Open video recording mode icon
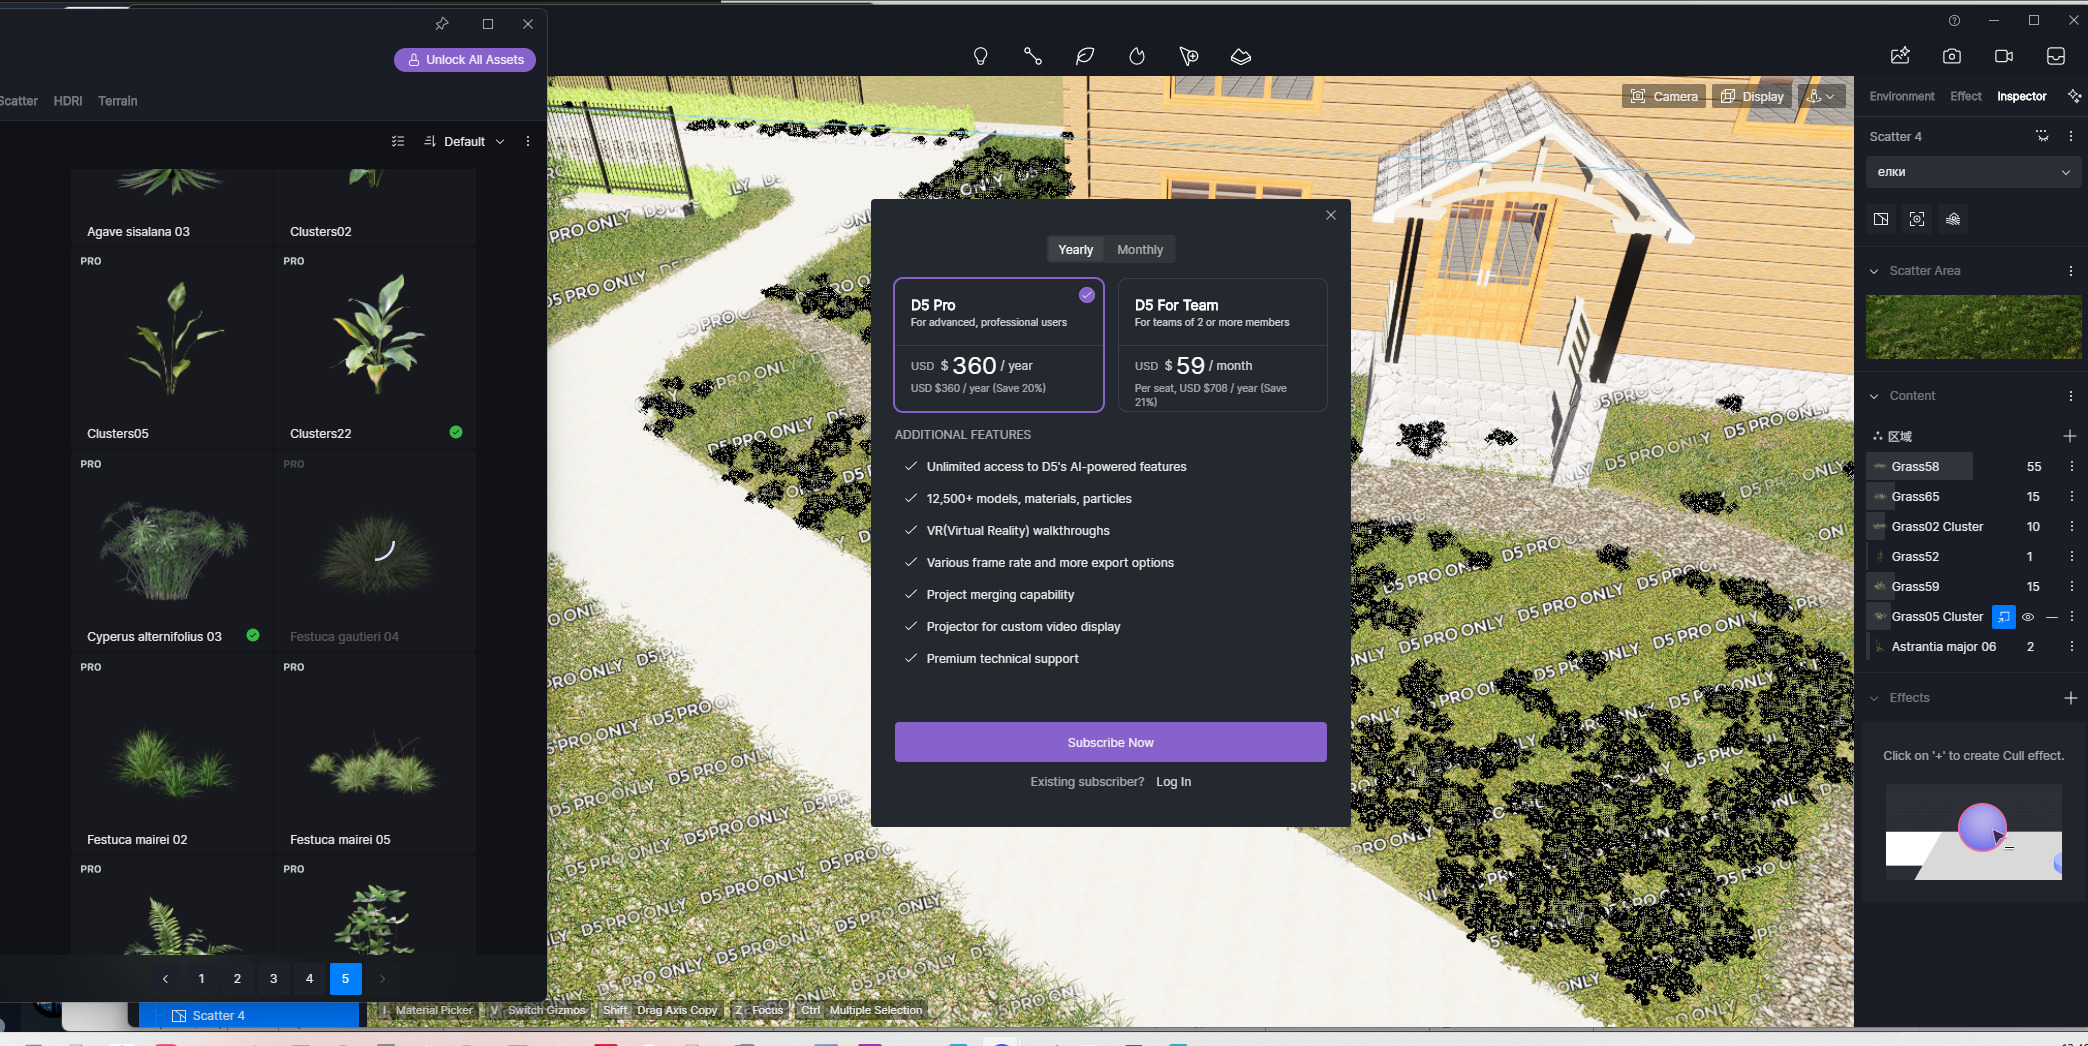The width and height of the screenshot is (2088, 1046). (2003, 57)
